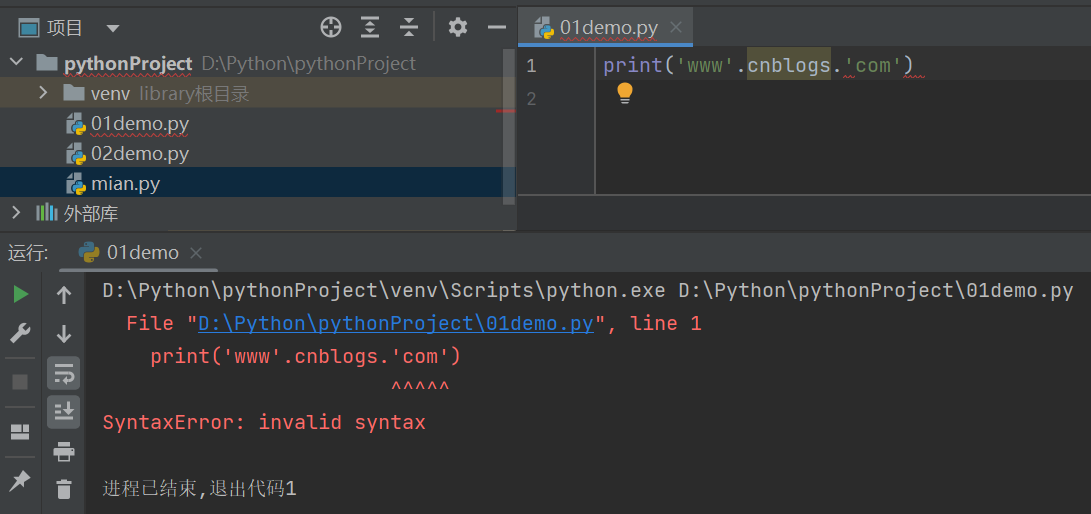Open the 01demo.py traceback file link

point(396,323)
